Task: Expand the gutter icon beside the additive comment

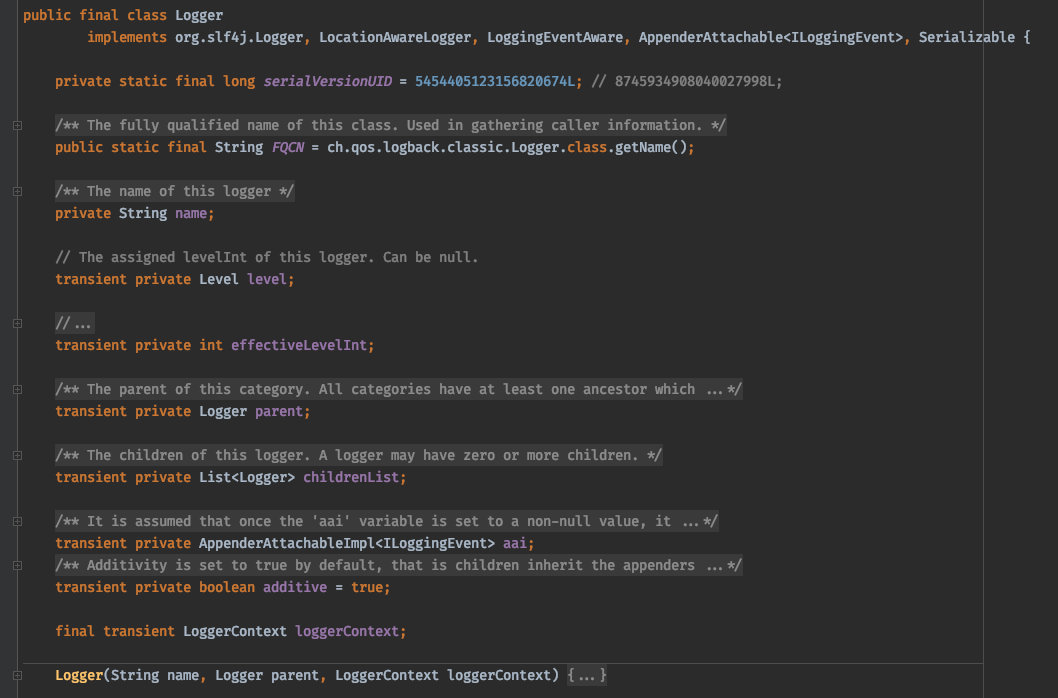Action: 16,565
